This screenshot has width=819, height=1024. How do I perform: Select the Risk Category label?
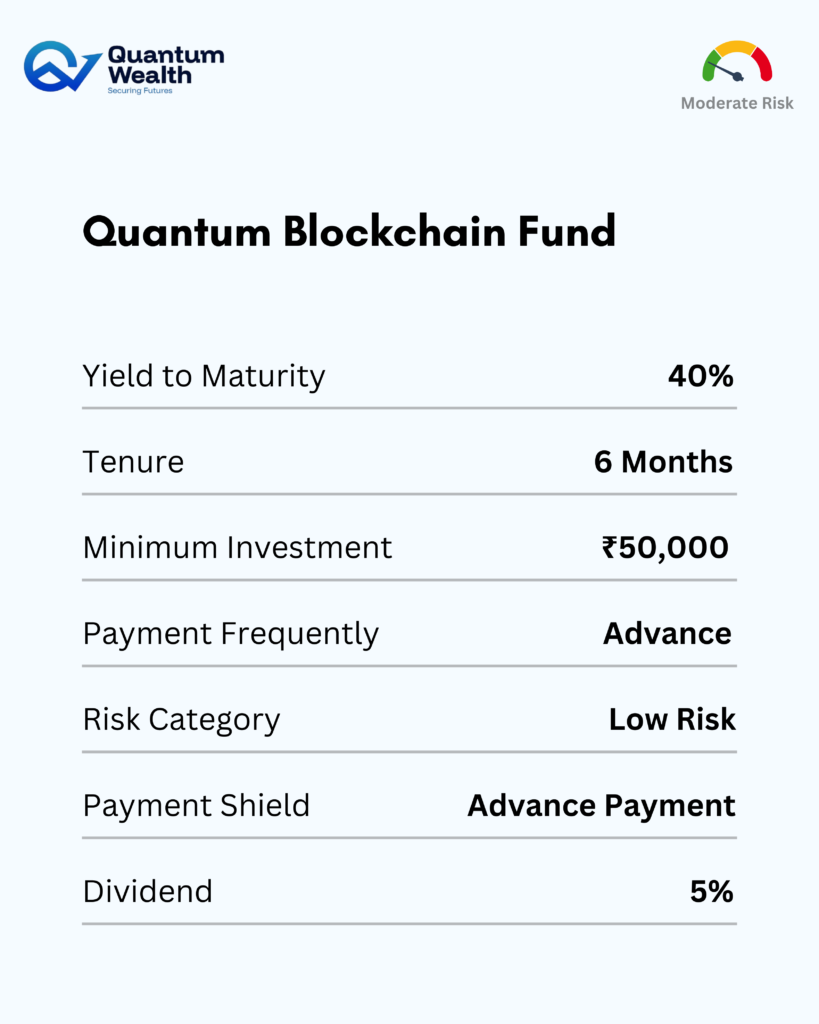(181, 720)
